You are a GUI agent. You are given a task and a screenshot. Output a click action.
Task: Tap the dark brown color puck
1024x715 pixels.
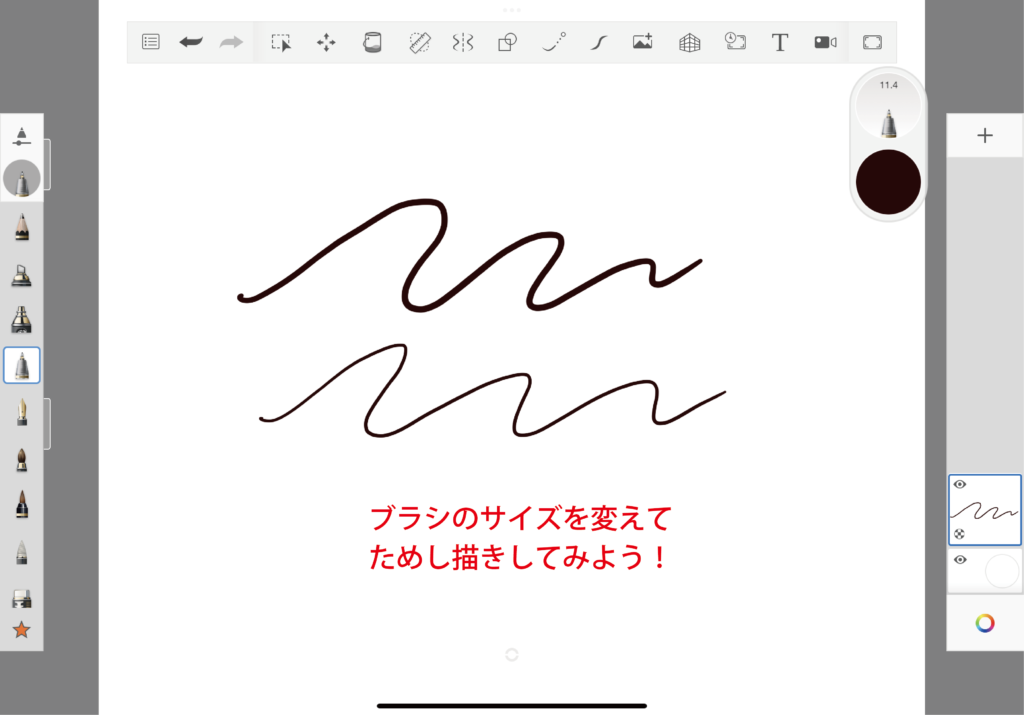(888, 182)
